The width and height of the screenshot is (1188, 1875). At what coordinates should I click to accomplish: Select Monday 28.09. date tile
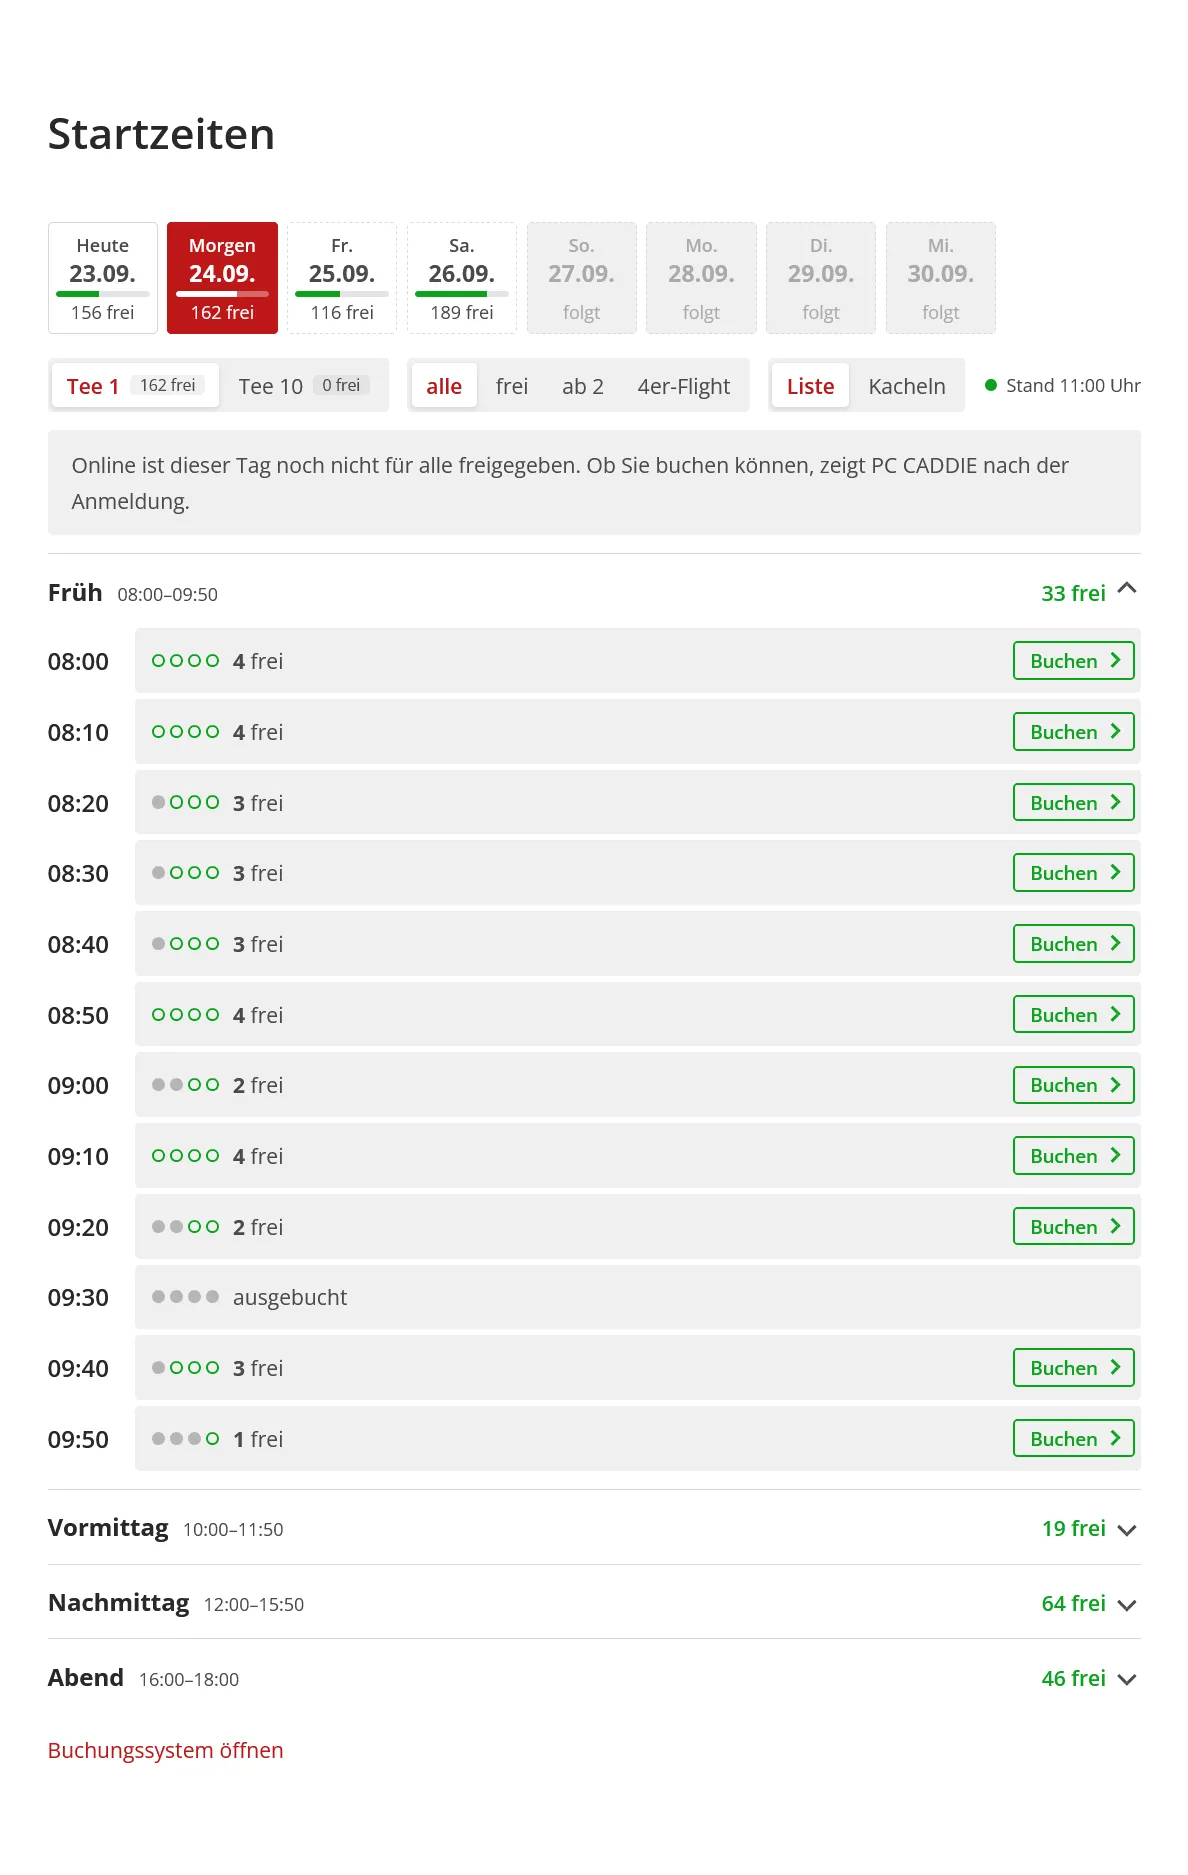pyautogui.click(x=701, y=278)
